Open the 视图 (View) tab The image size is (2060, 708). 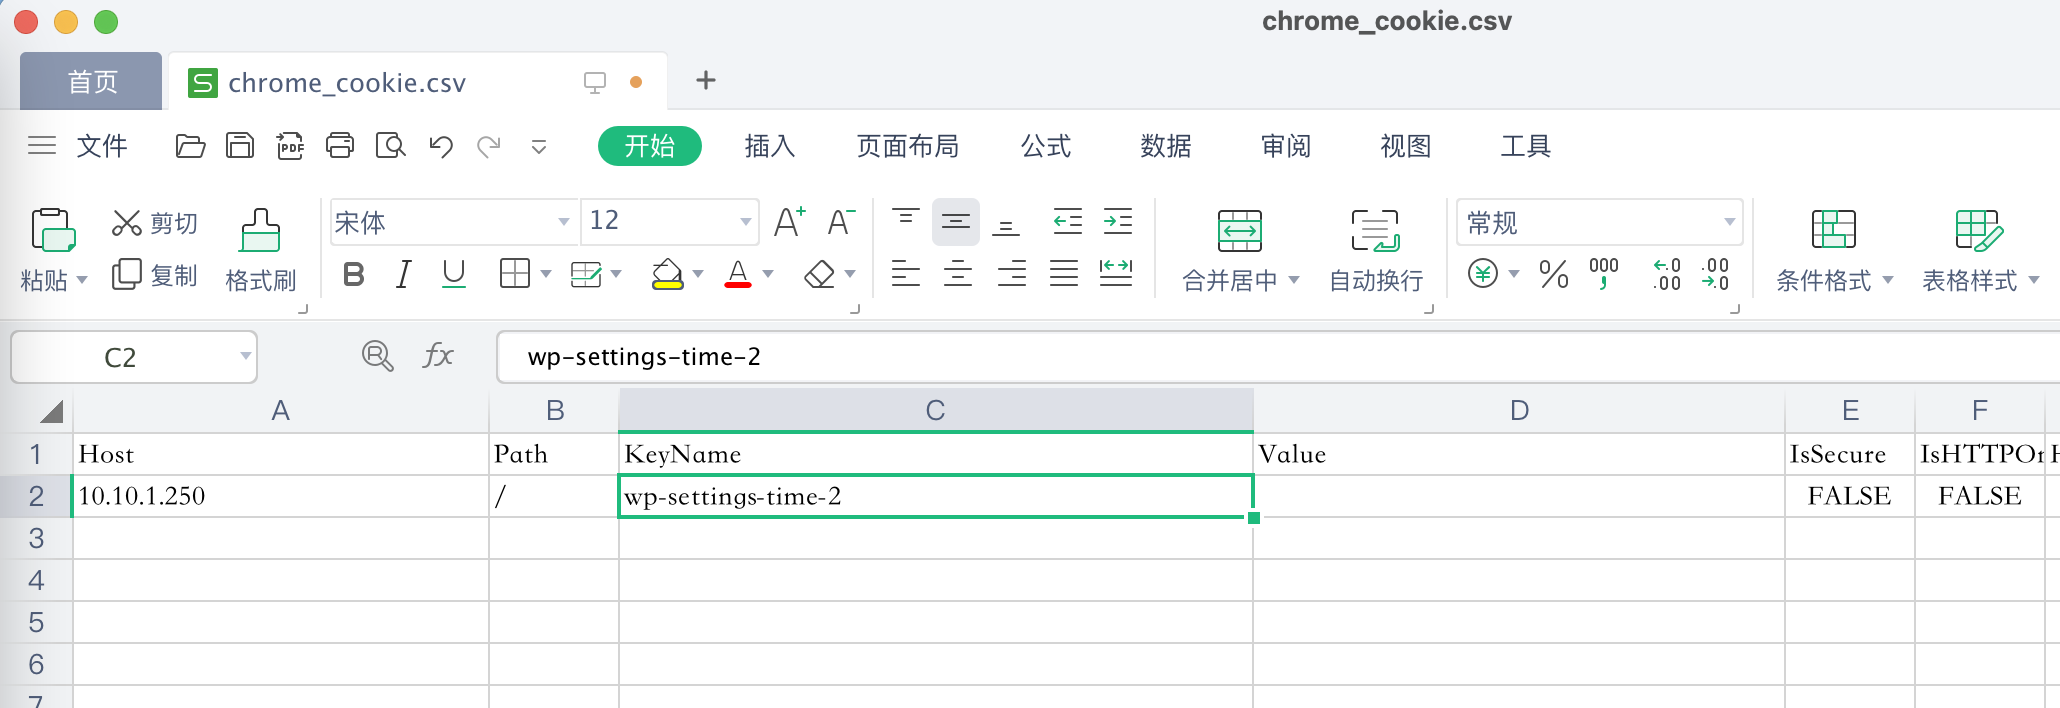[1406, 146]
